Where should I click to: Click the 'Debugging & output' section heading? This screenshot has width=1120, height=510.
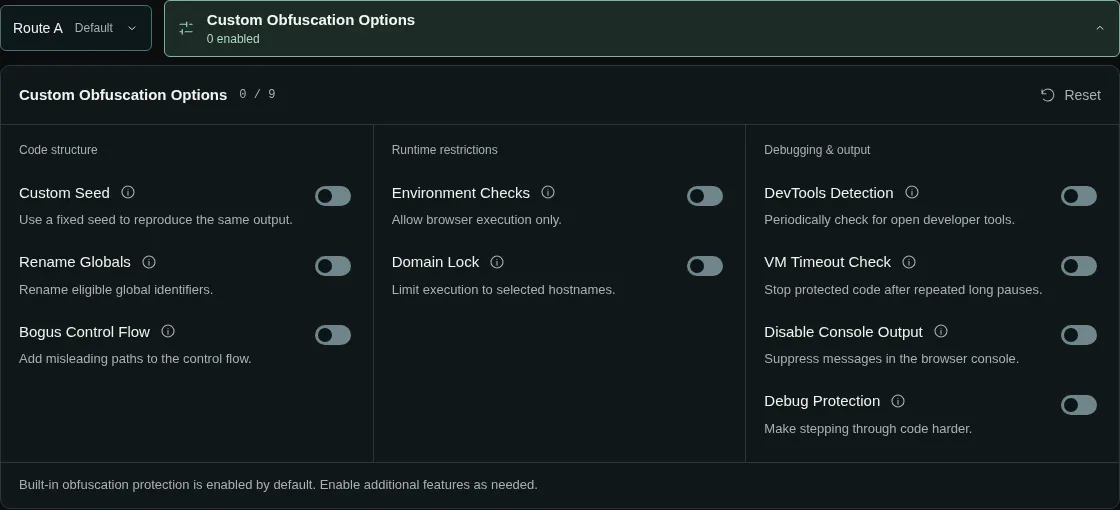817,150
